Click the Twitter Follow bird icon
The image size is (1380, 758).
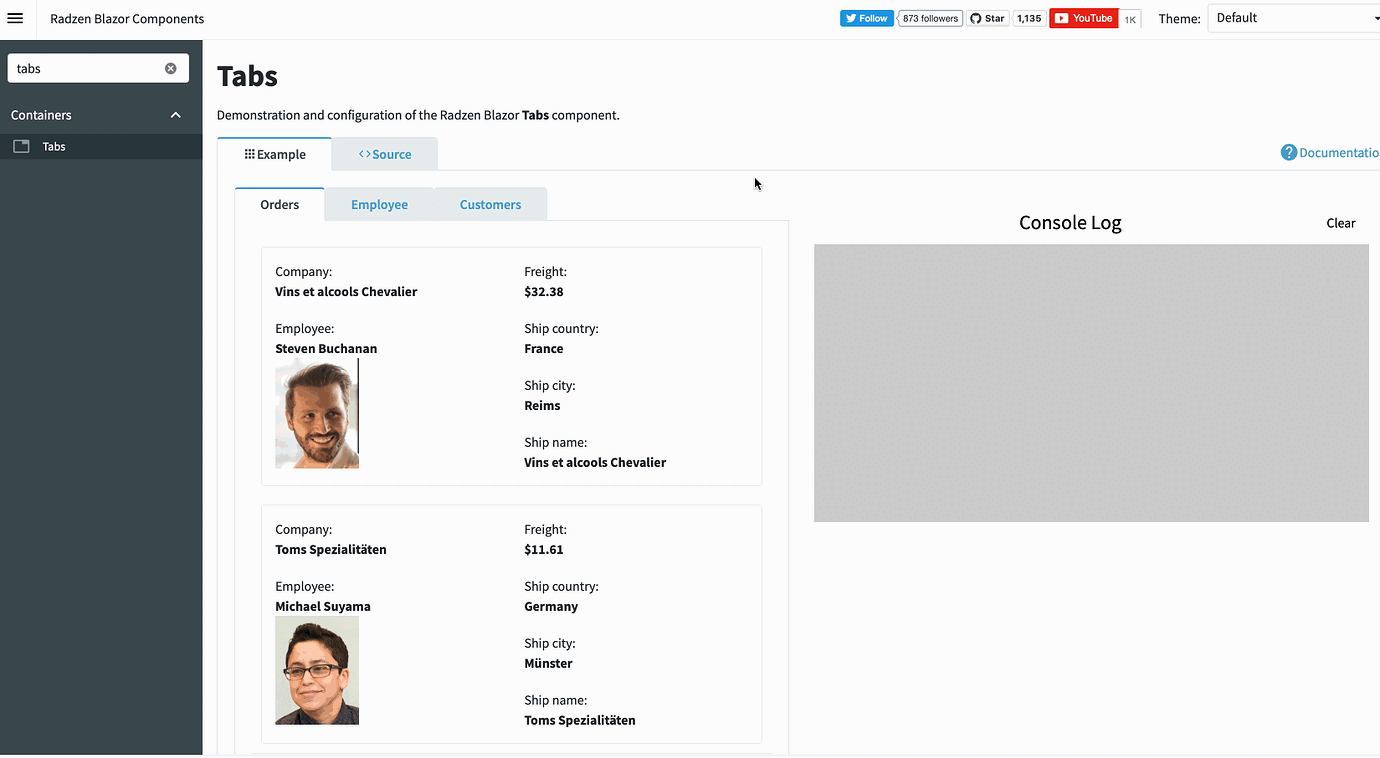[851, 17]
